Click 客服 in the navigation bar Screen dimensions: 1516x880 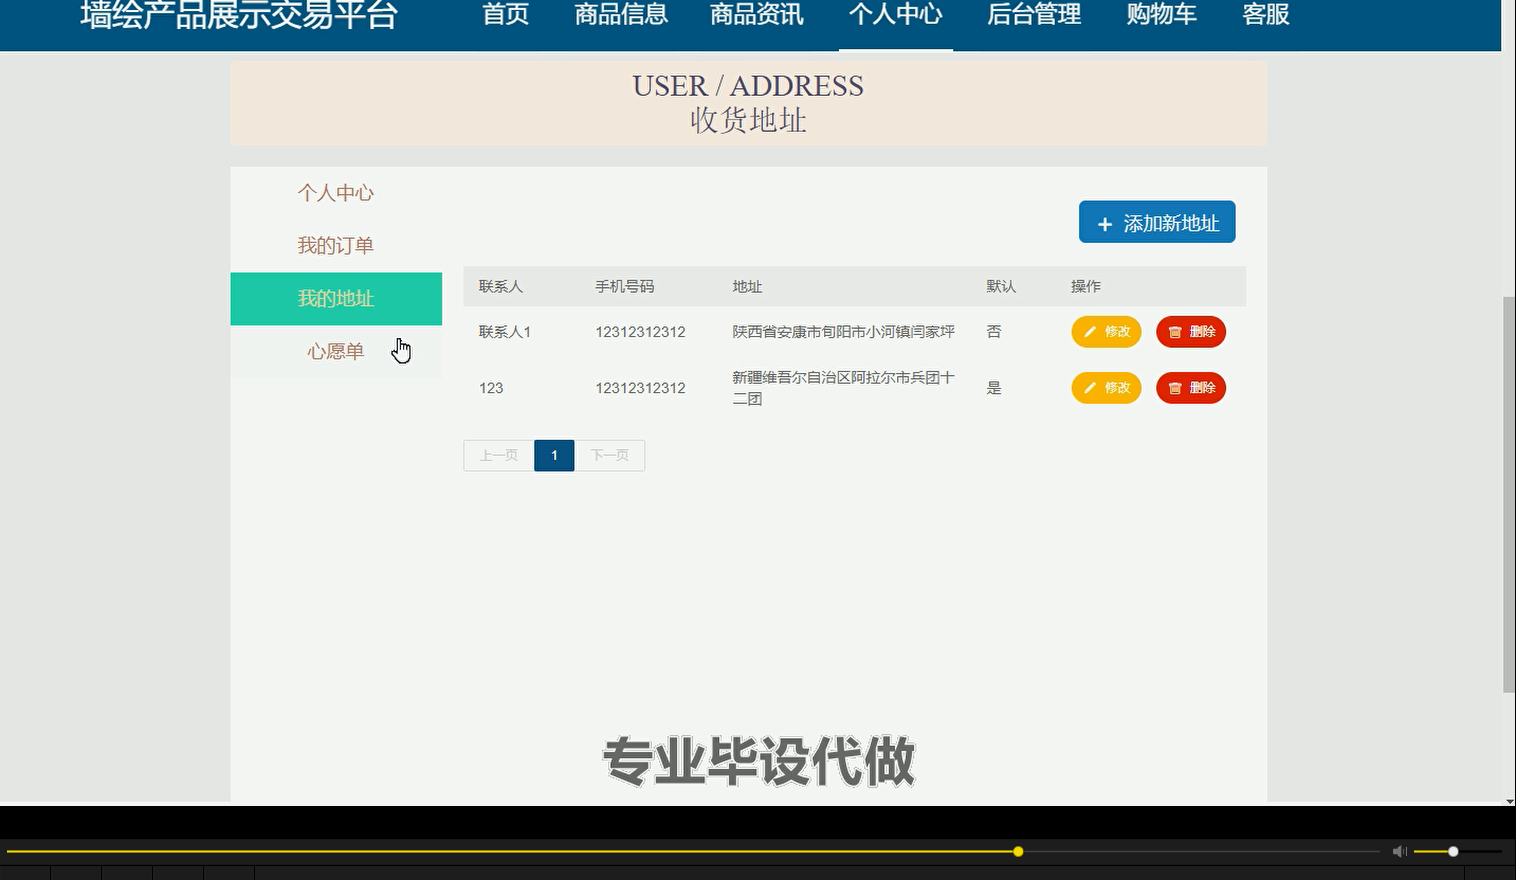tap(1264, 15)
